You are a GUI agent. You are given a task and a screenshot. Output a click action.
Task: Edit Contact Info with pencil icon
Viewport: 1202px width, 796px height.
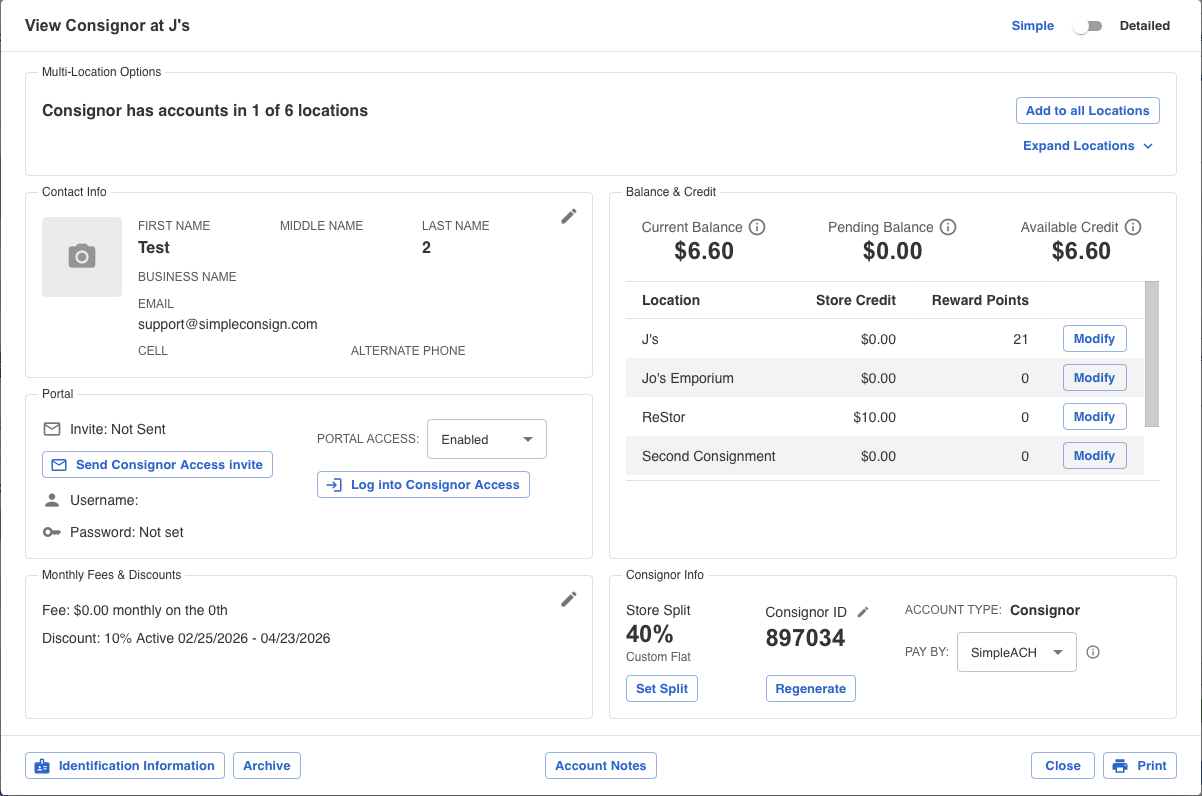569,216
